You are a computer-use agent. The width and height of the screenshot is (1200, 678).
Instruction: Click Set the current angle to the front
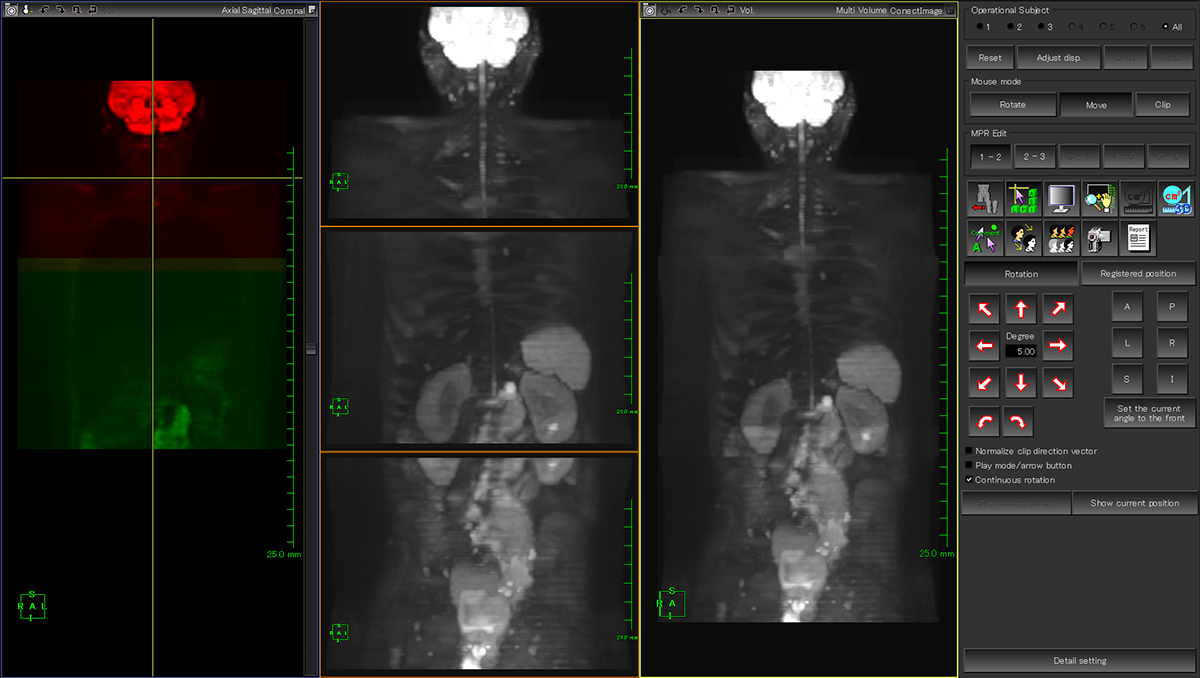1149,413
